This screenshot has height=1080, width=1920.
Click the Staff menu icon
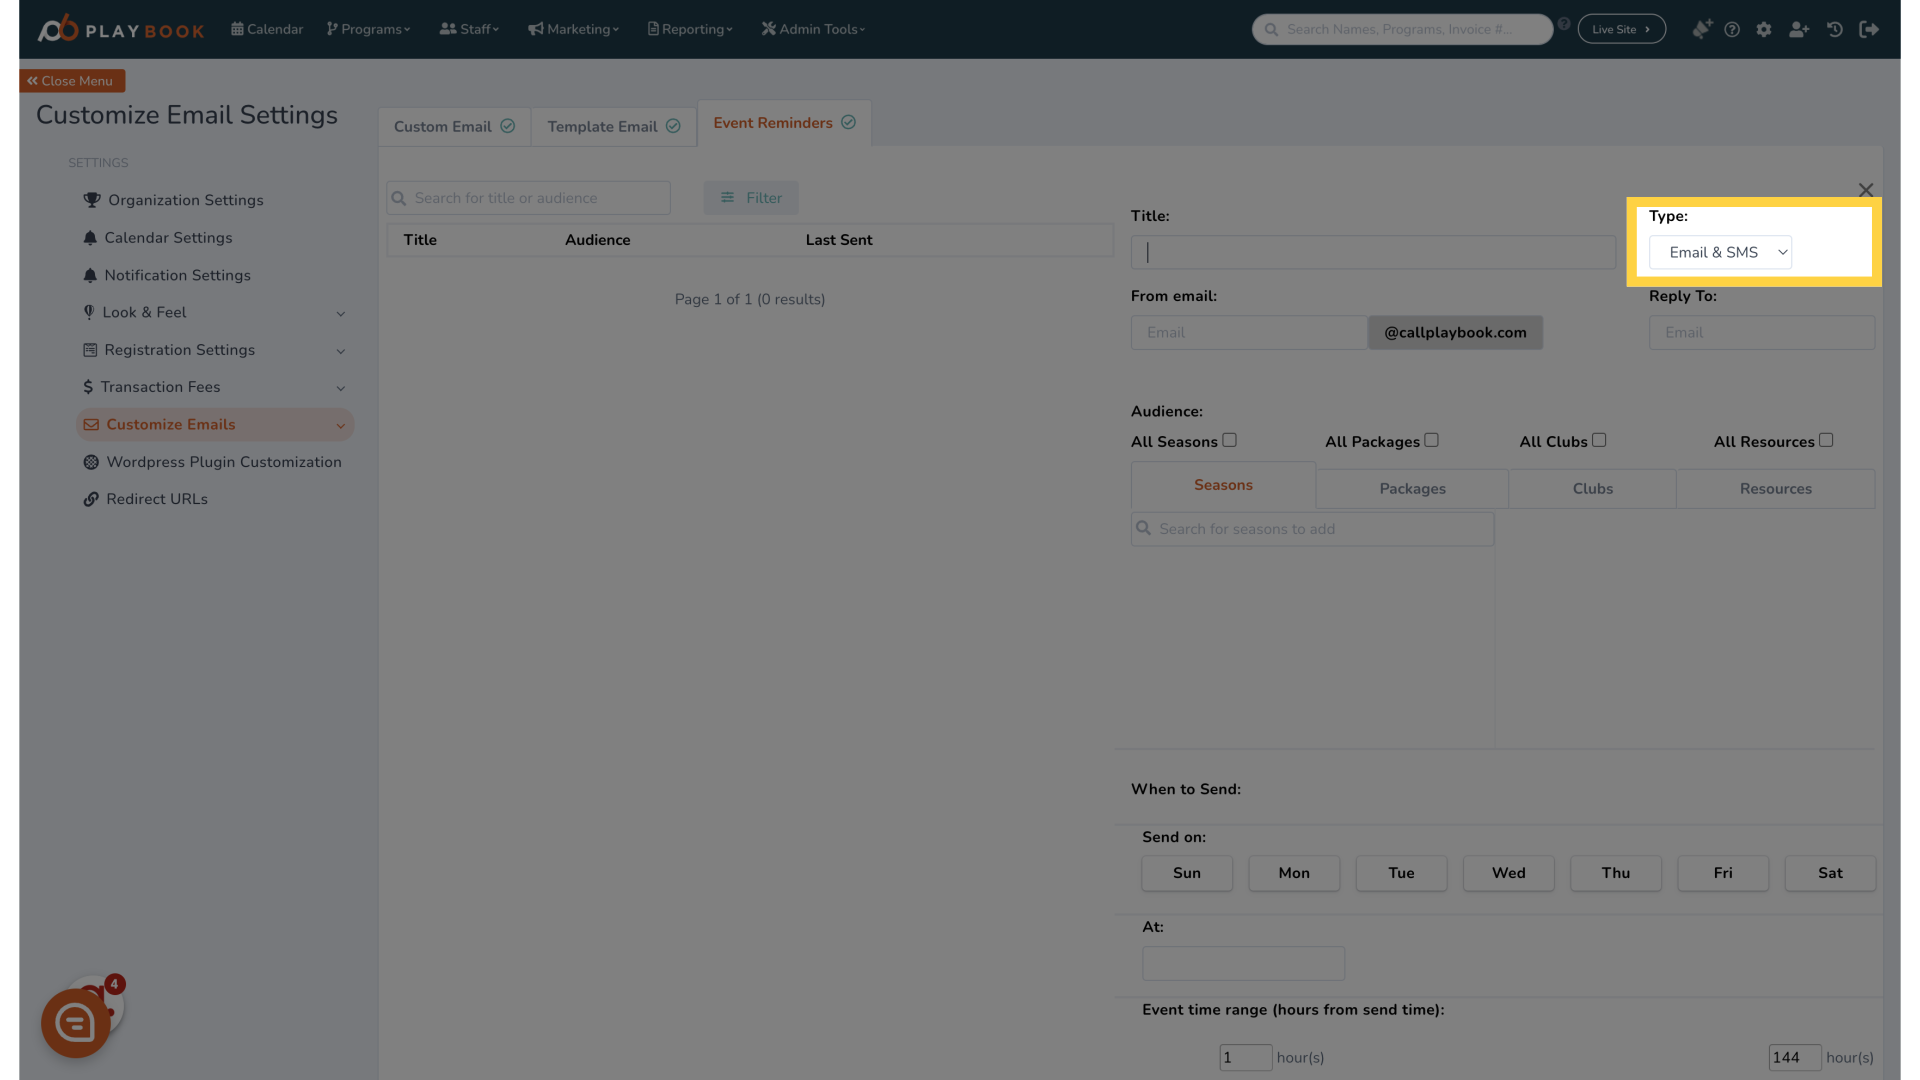click(x=447, y=29)
